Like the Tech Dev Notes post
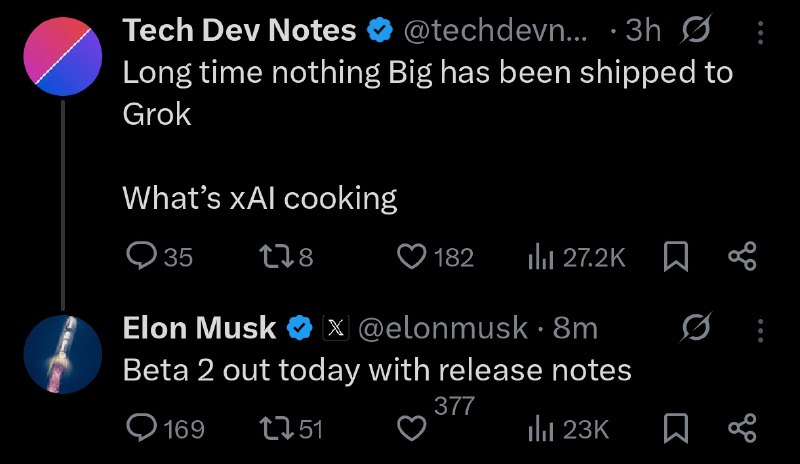 coord(412,257)
